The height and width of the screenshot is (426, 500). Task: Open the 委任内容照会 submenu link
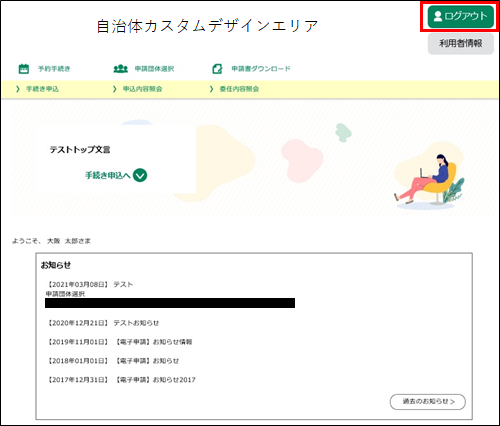click(x=239, y=89)
